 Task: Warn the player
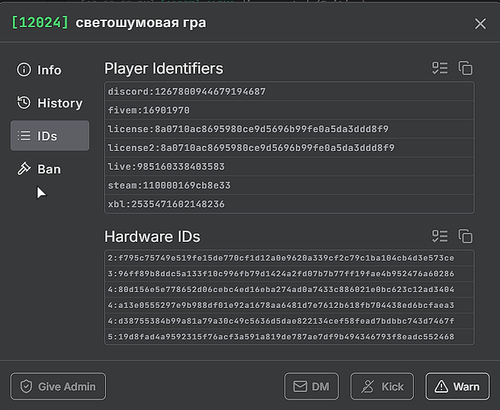coord(457,386)
